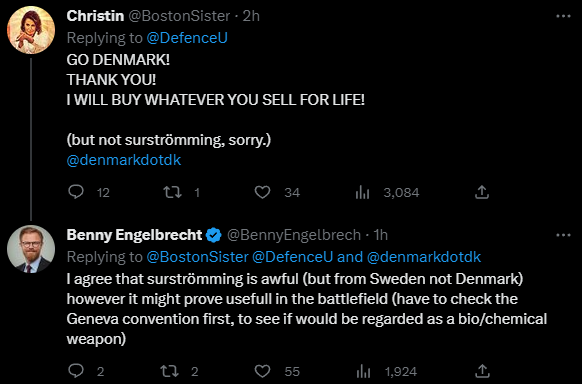Image resolution: width=582 pixels, height=384 pixels.
Task: Click the verified badge next to Benny Engelbrecht
Action: point(213,235)
